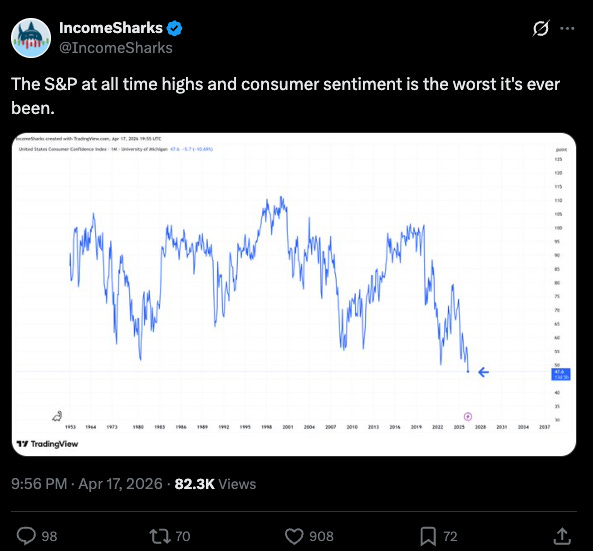Open the IncomeSharks display name link

111,28
